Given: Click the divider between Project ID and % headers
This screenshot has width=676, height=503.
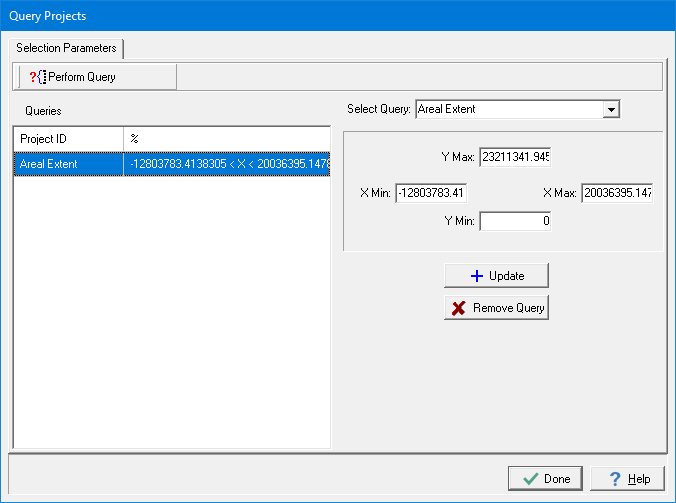Looking at the screenshot, I should [x=123, y=138].
